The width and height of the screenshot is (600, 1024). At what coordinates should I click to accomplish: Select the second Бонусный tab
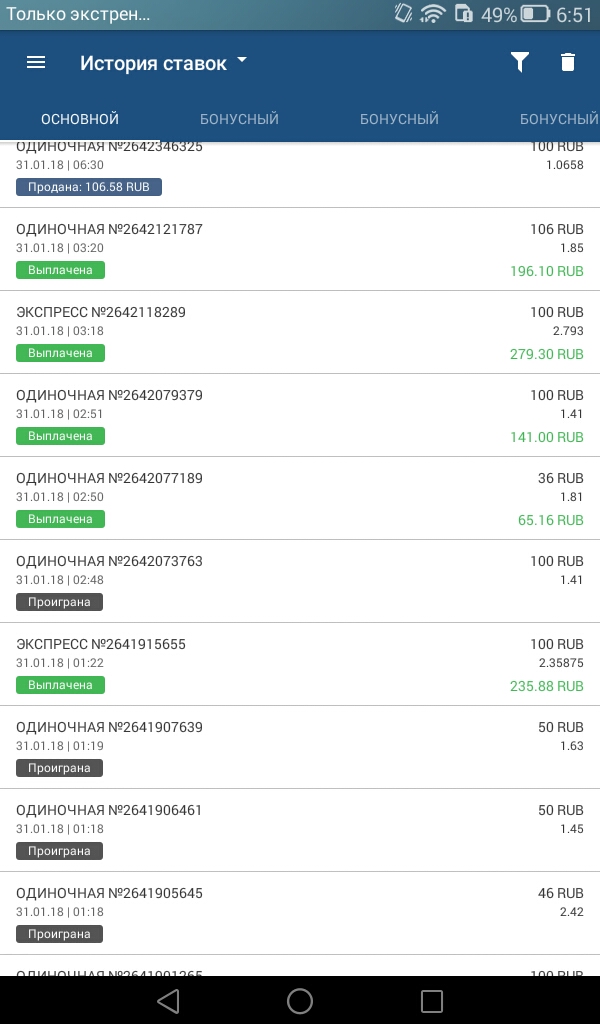tap(399, 119)
